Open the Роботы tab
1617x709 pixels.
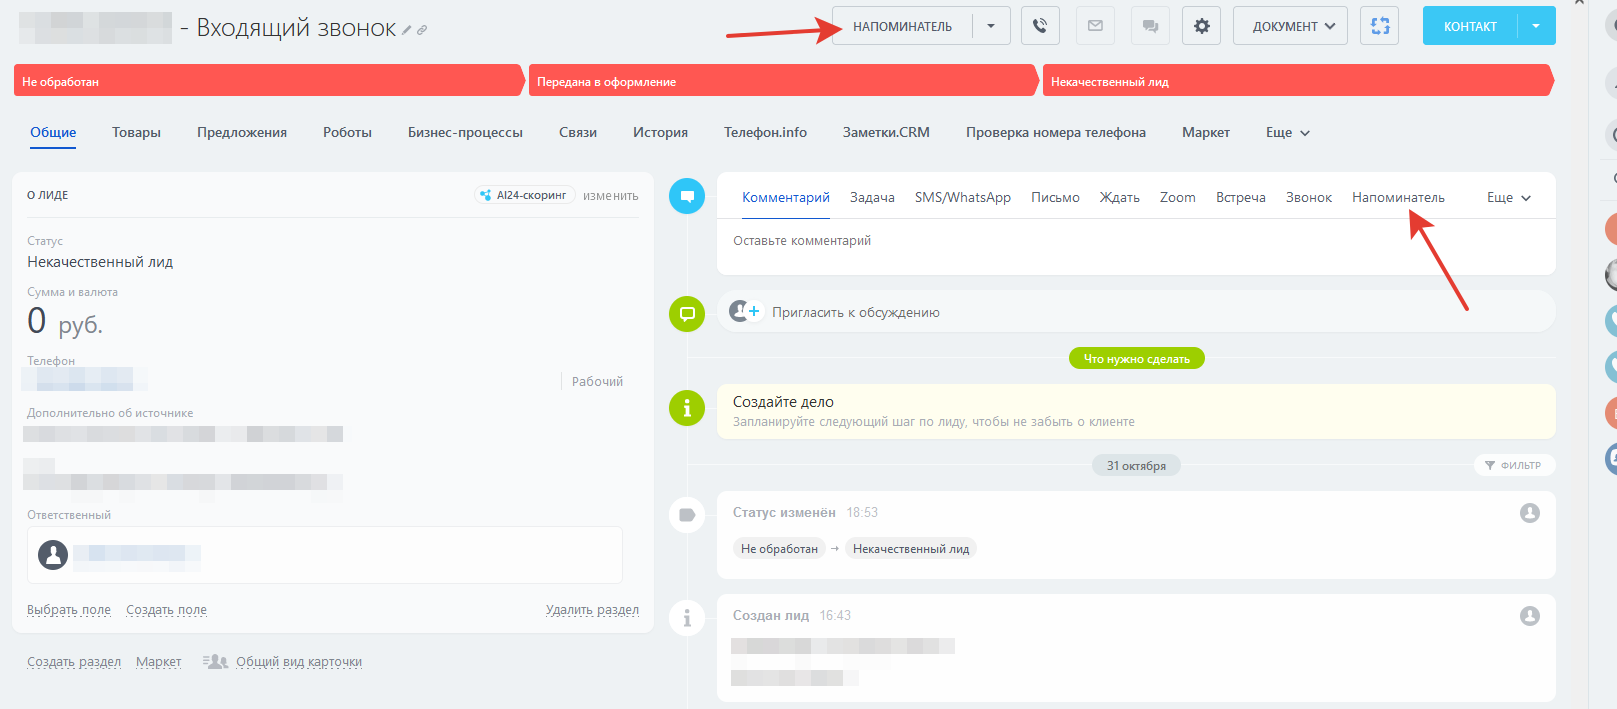(x=347, y=132)
